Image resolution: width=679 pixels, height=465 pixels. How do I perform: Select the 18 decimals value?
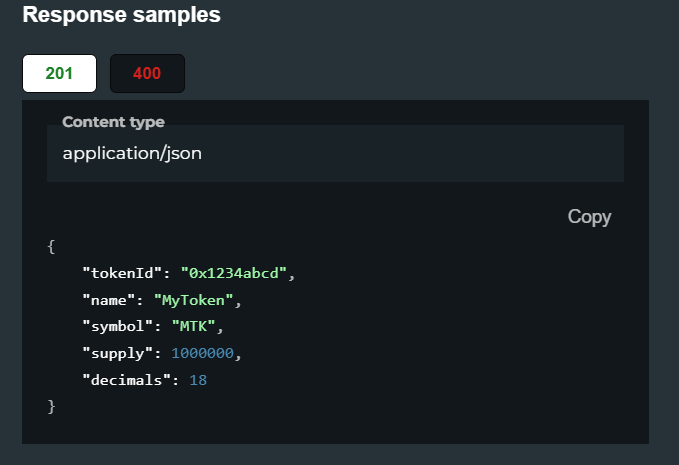(198, 380)
